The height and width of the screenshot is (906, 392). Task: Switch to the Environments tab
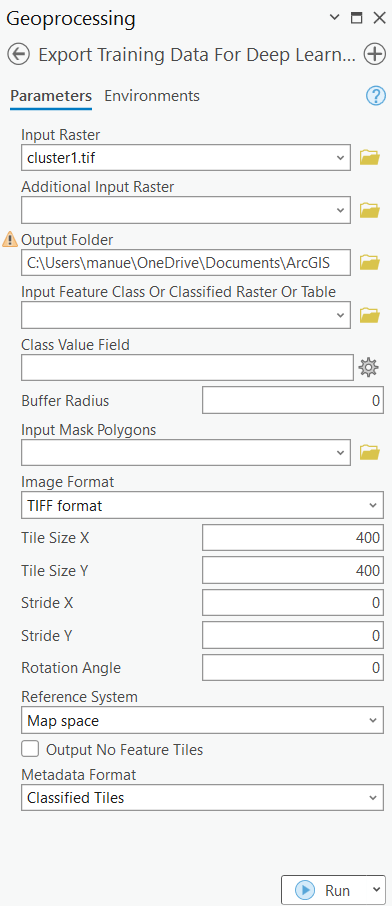point(152,95)
